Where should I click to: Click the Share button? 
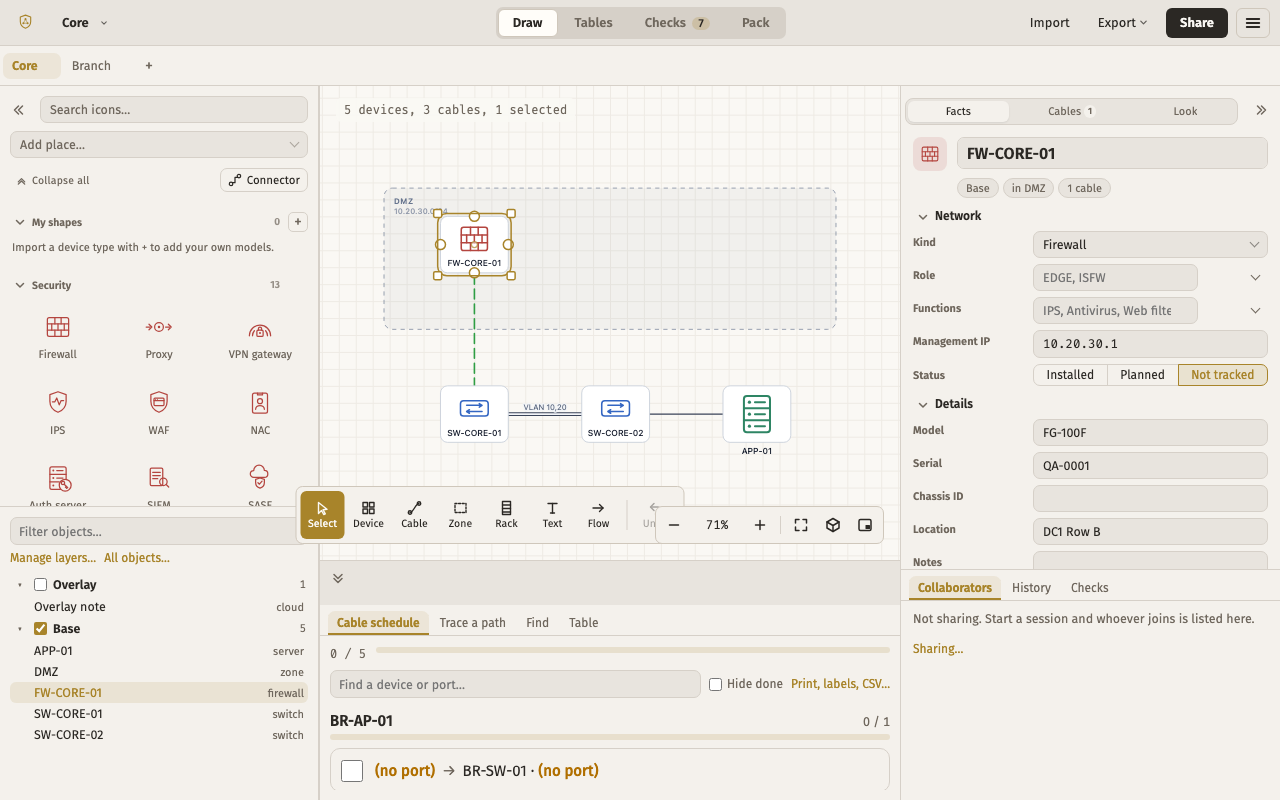1197,23
